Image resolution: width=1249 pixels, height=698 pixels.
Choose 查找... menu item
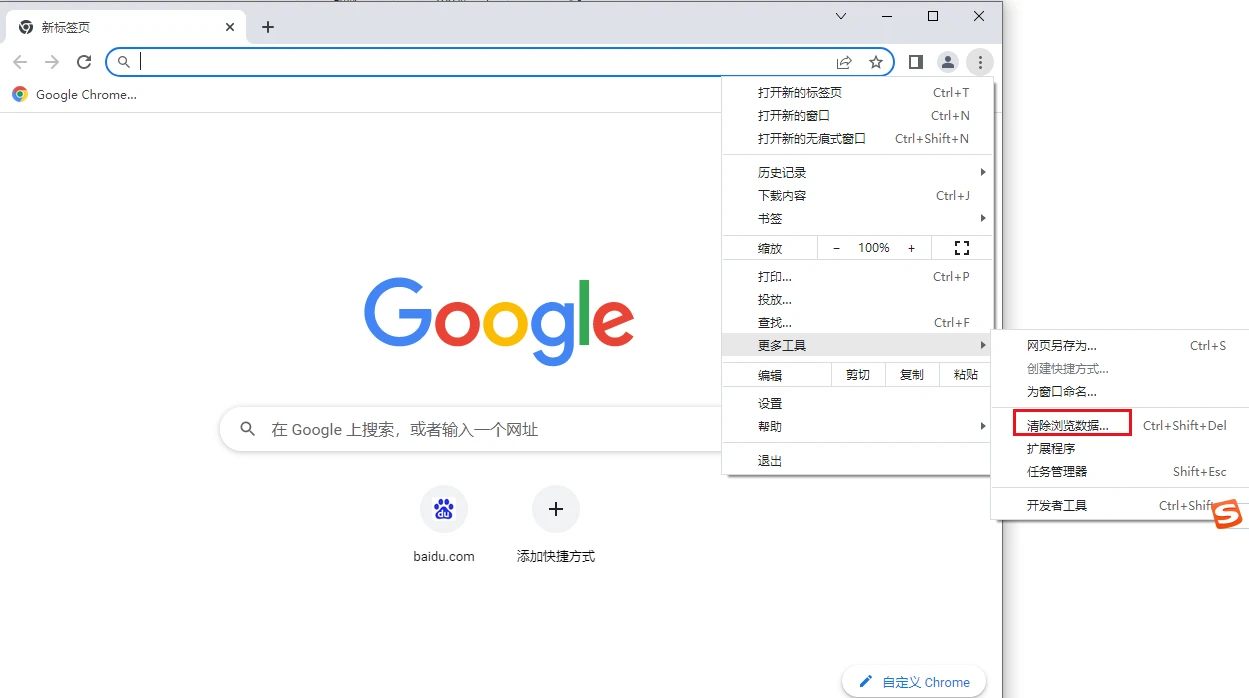pos(858,322)
